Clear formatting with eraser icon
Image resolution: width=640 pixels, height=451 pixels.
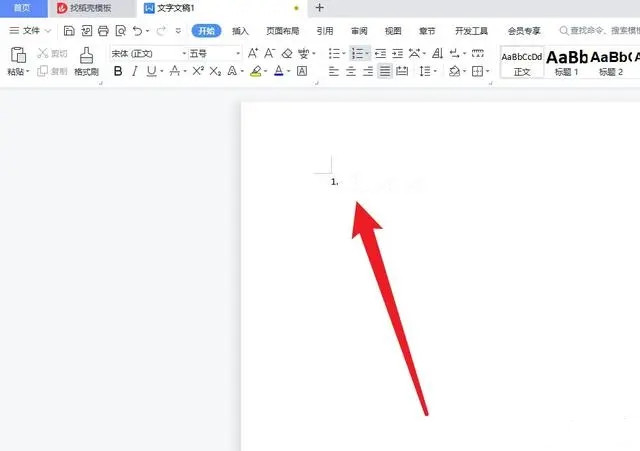click(287, 53)
